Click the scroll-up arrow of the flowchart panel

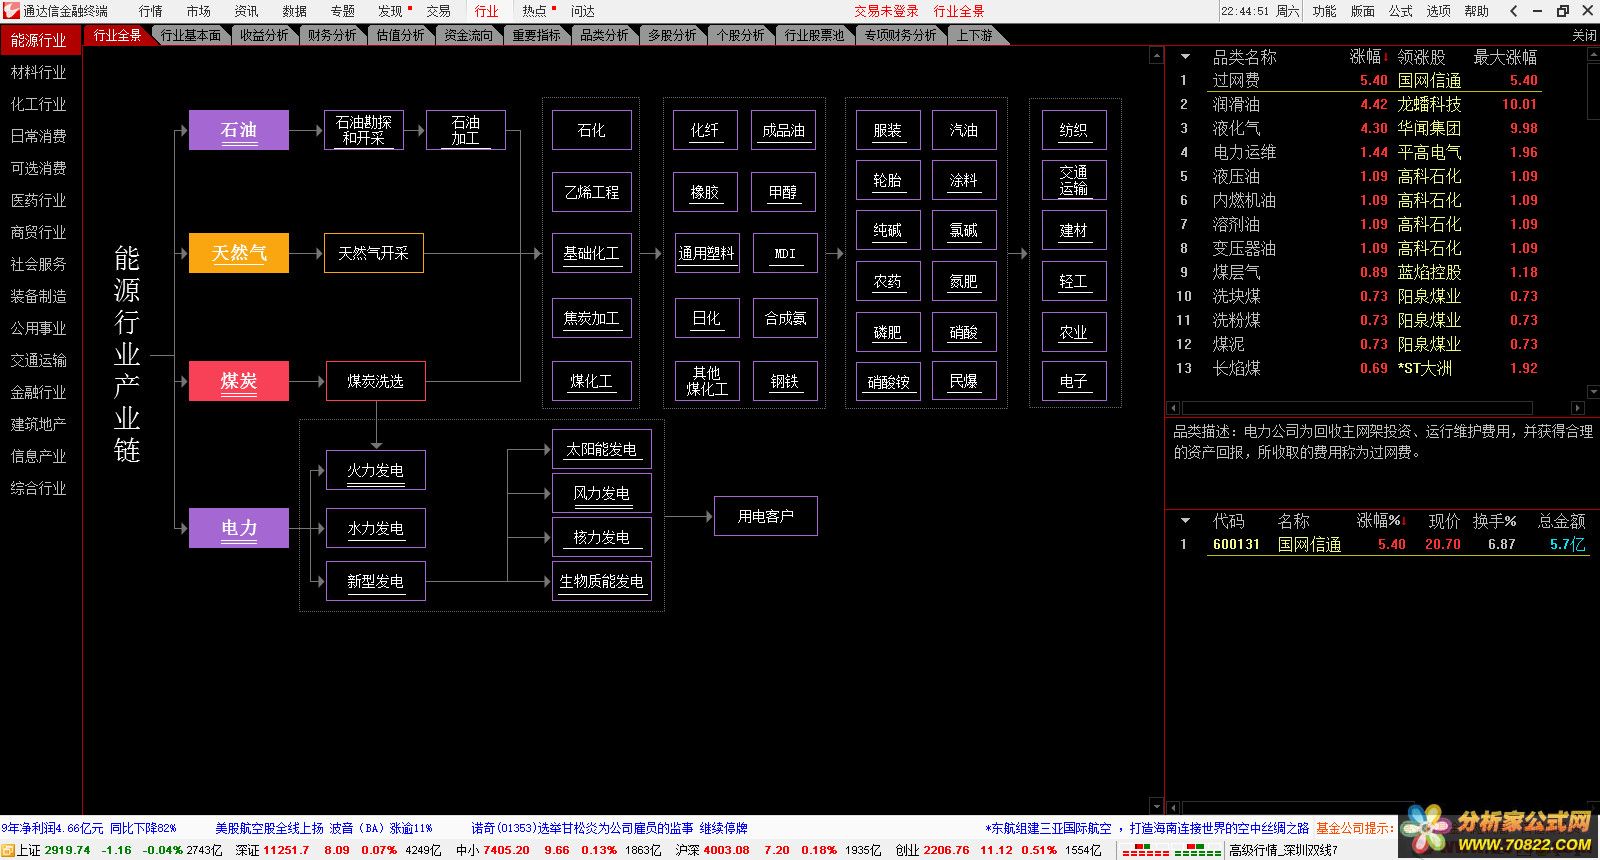pyautogui.click(x=1156, y=55)
